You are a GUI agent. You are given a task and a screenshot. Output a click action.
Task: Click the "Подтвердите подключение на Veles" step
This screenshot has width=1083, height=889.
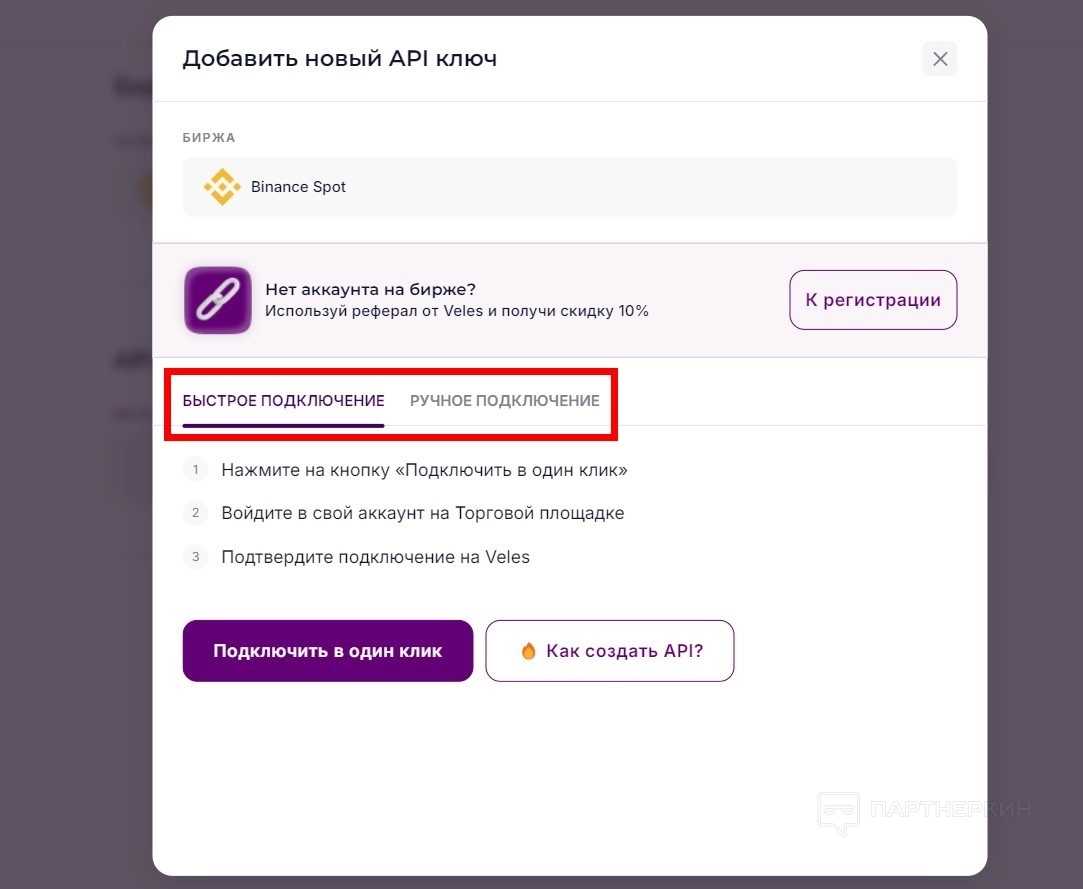coord(375,557)
